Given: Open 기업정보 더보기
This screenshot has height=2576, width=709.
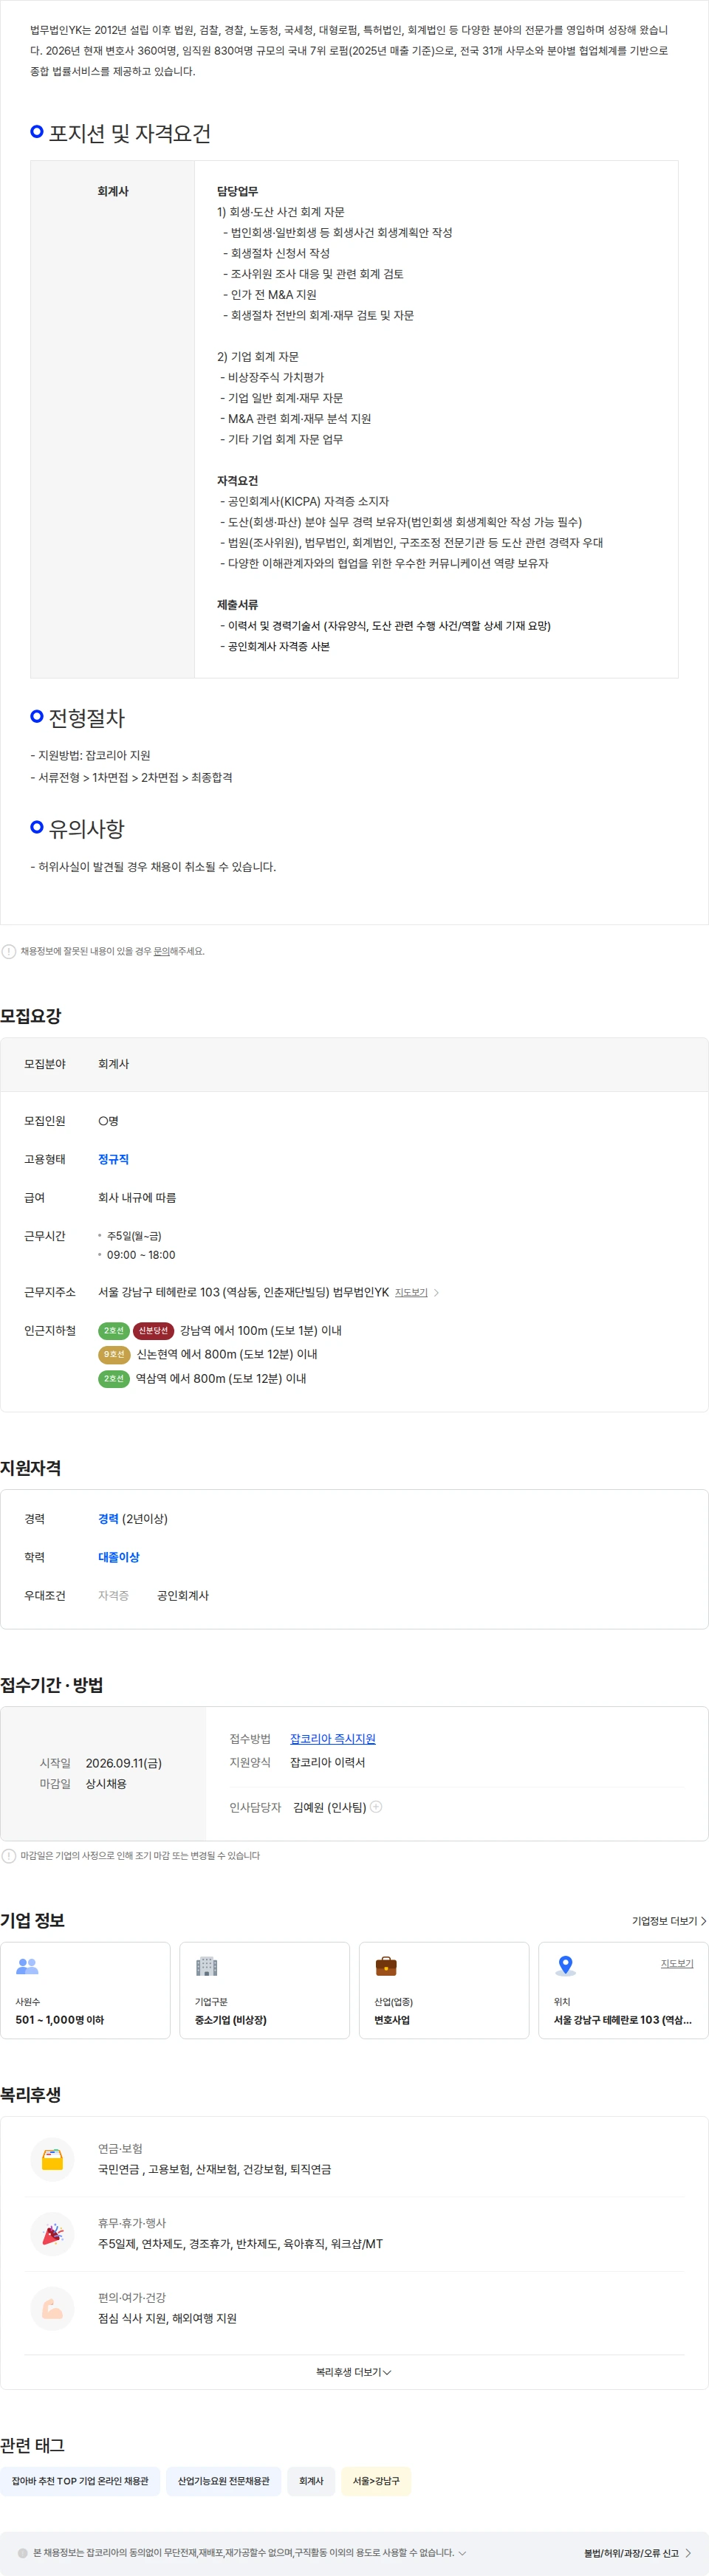Looking at the screenshot, I should 669,1921.
